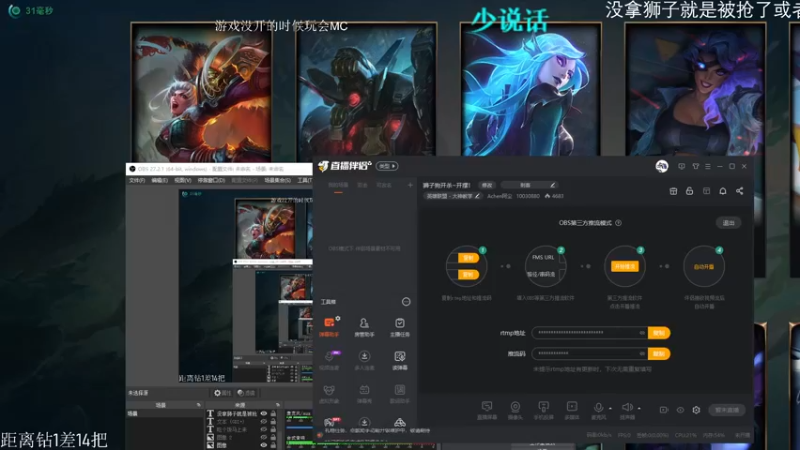The image size is (800, 450).
Task: Add the 摄像头 camera source
Action: (x=515, y=410)
